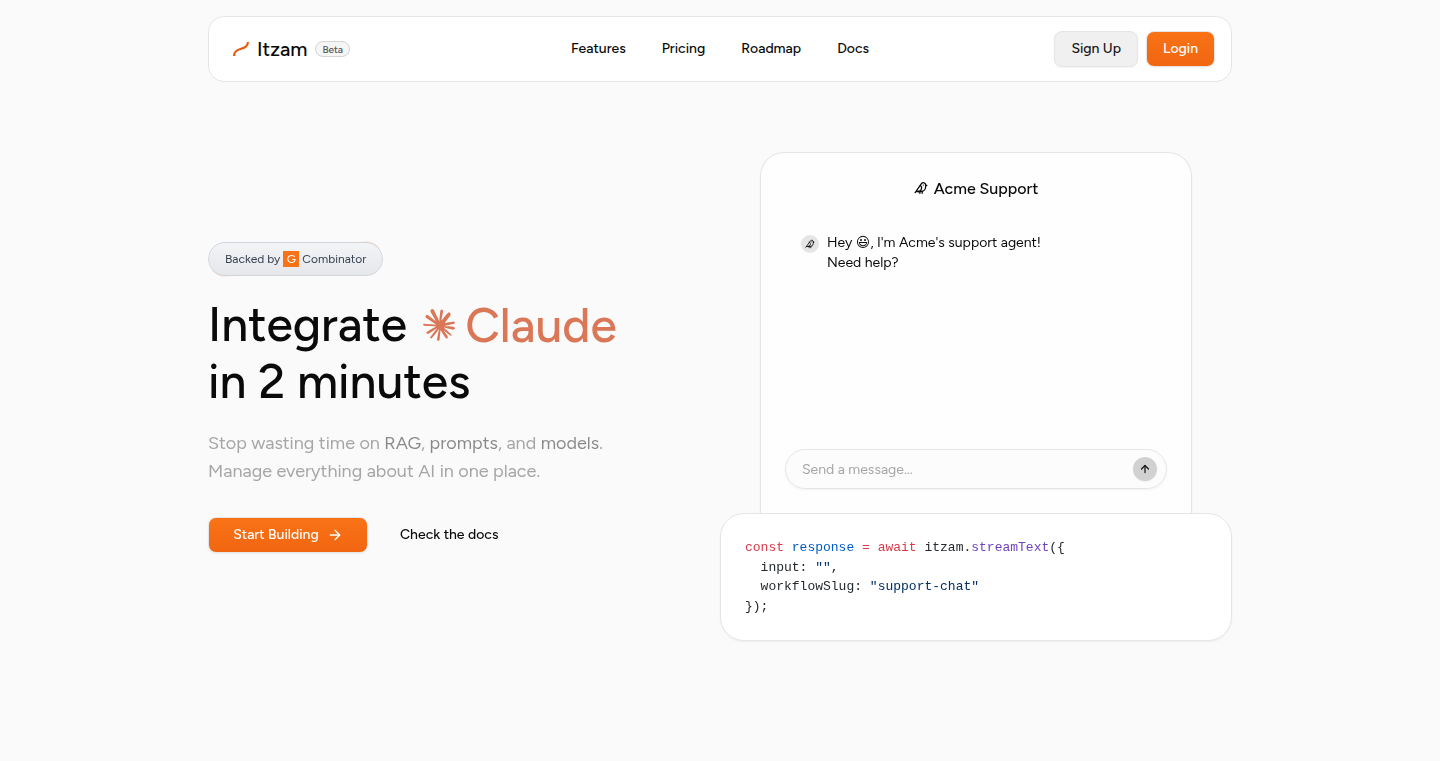The image size is (1440, 761).
Task: Click the 'Stop wasting time on RAG' sentence
Action: (x=406, y=443)
